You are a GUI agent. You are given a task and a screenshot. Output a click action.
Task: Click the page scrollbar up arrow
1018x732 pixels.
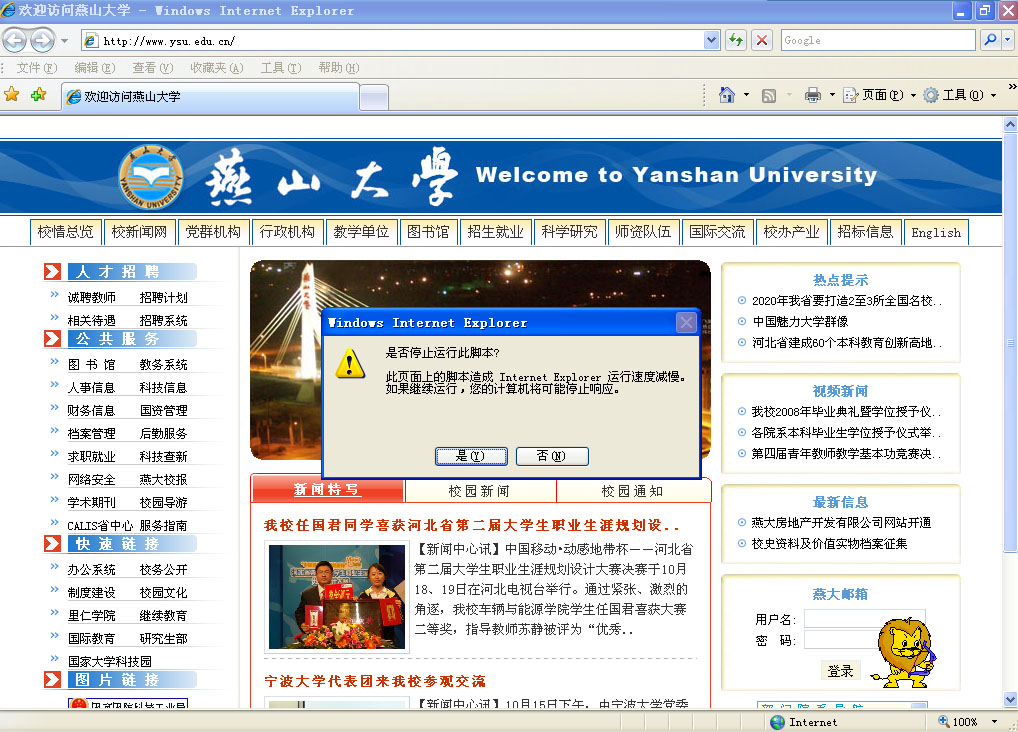click(1010, 124)
